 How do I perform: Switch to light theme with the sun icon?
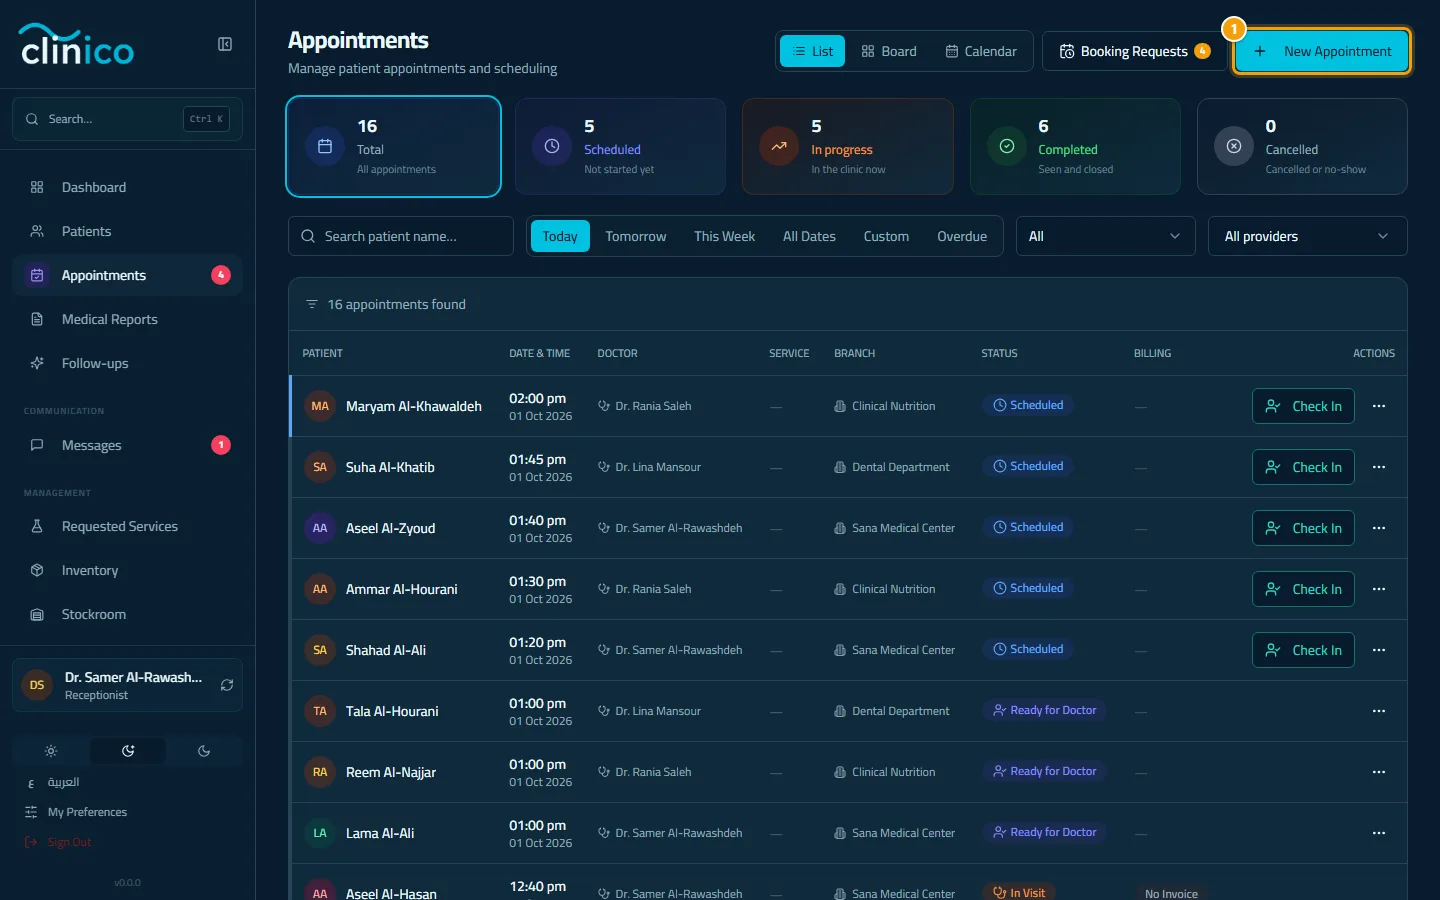pos(51,751)
